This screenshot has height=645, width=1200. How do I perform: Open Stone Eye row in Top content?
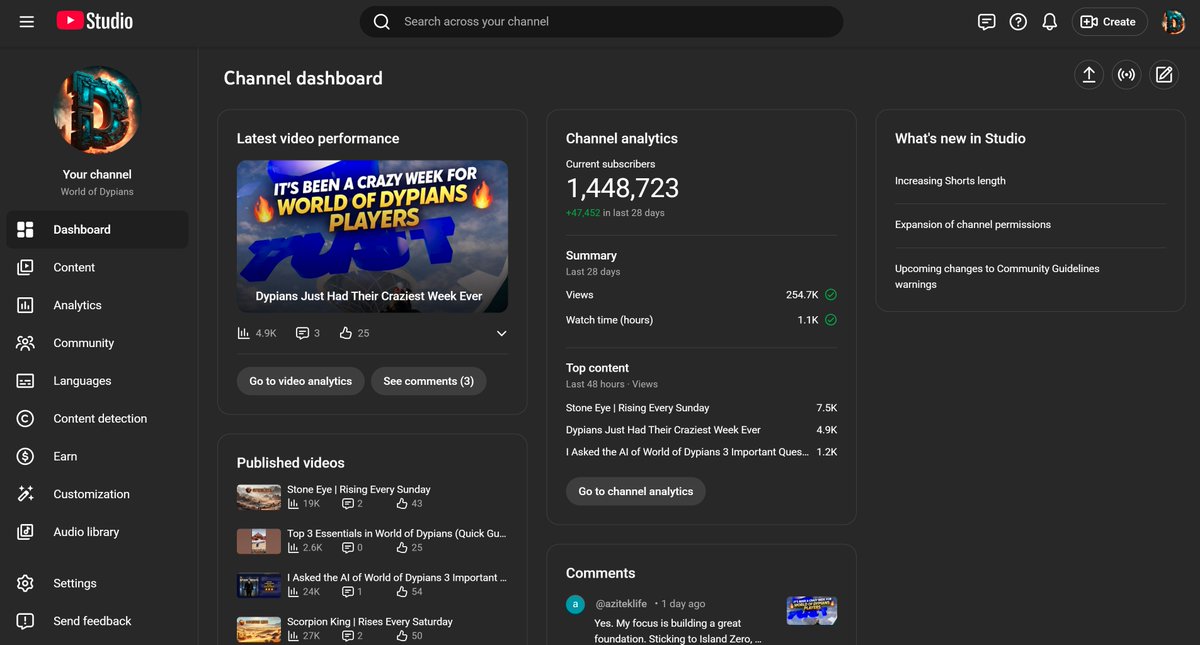(x=701, y=408)
